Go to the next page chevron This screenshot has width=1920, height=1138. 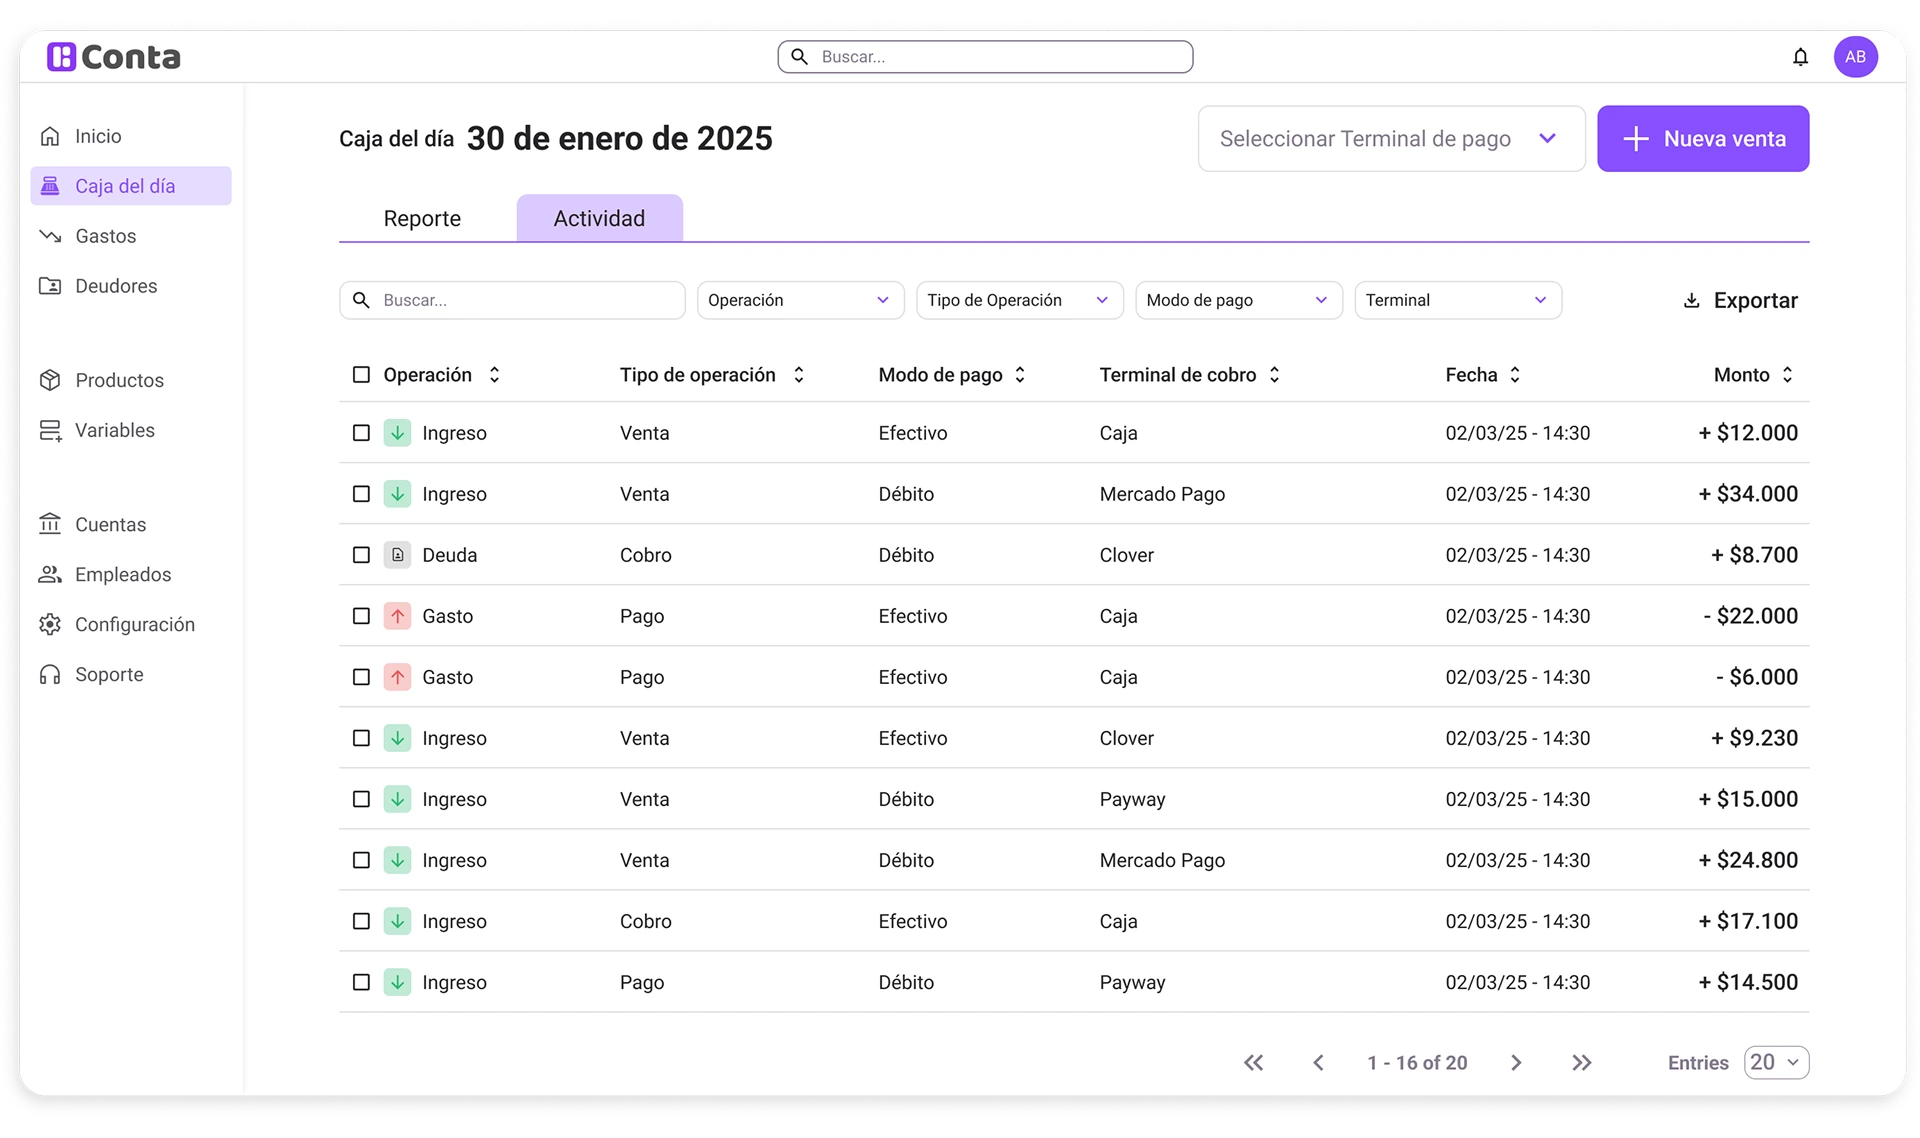coord(1516,1063)
